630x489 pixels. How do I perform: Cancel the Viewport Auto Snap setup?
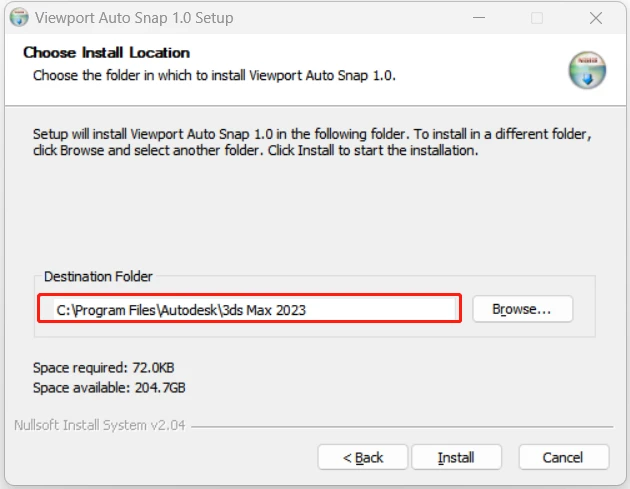pyautogui.click(x=563, y=457)
